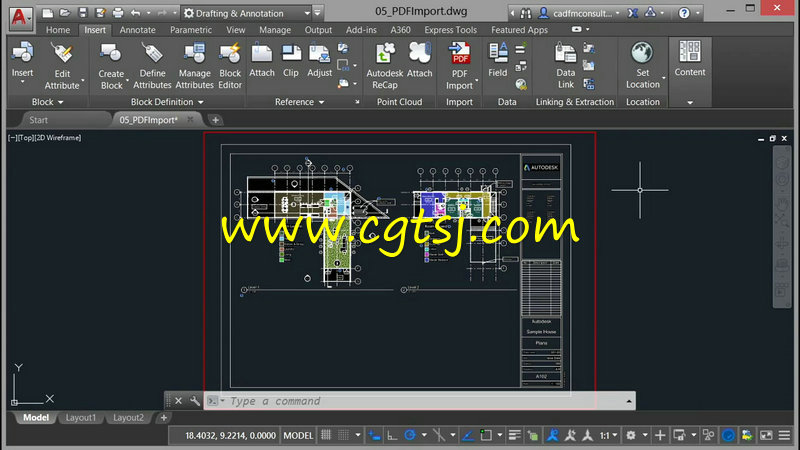Open the command history arrow
800x450 pixels.
point(629,402)
